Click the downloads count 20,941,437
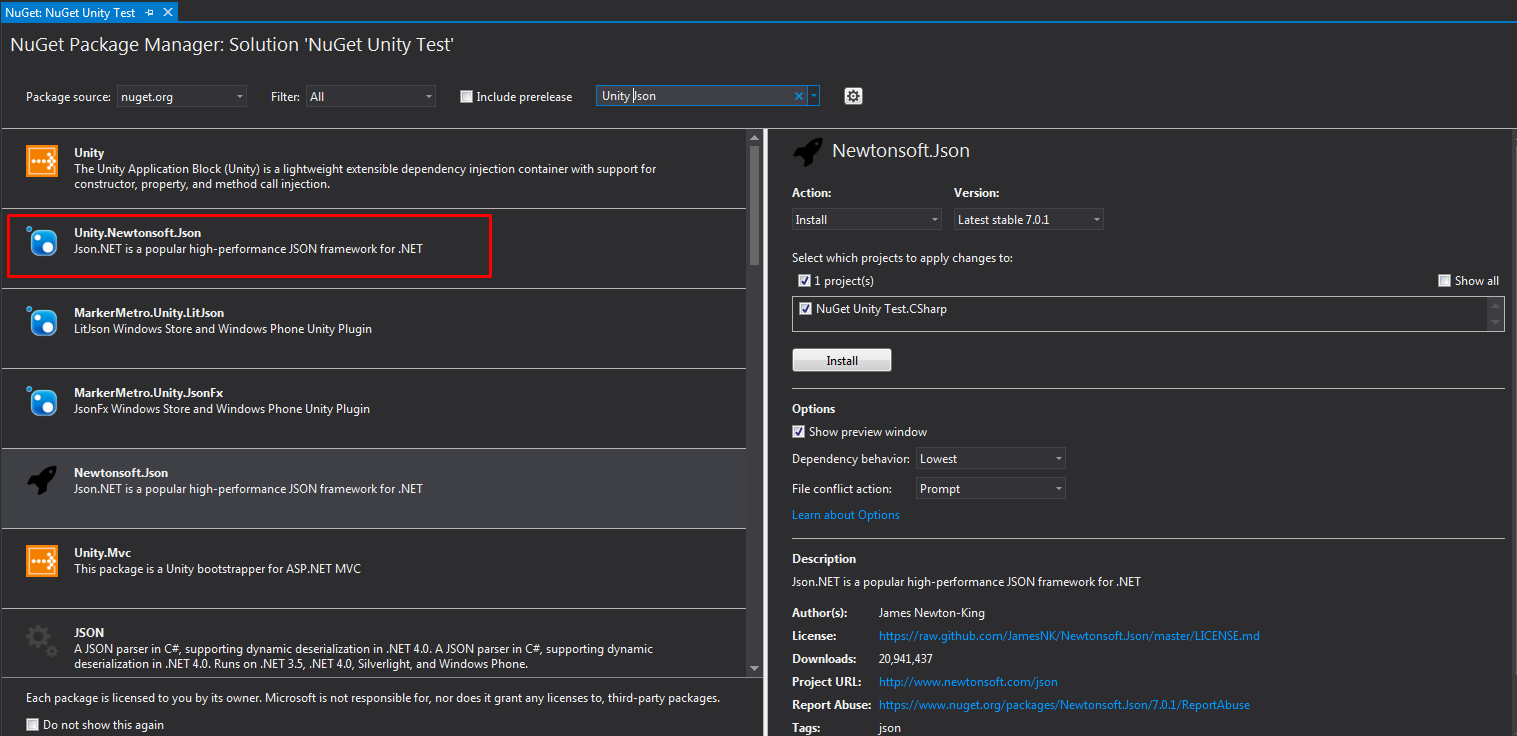Viewport: 1517px width, 736px height. point(906,659)
